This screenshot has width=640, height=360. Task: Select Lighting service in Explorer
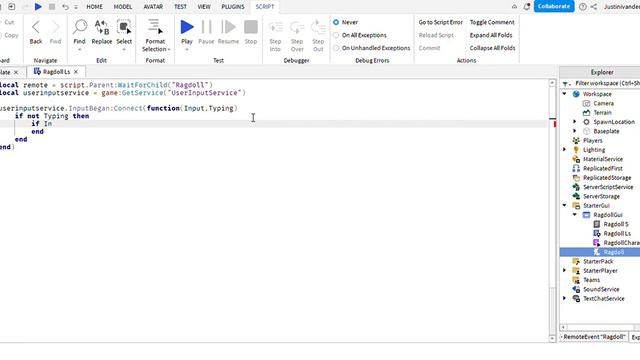pos(594,150)
